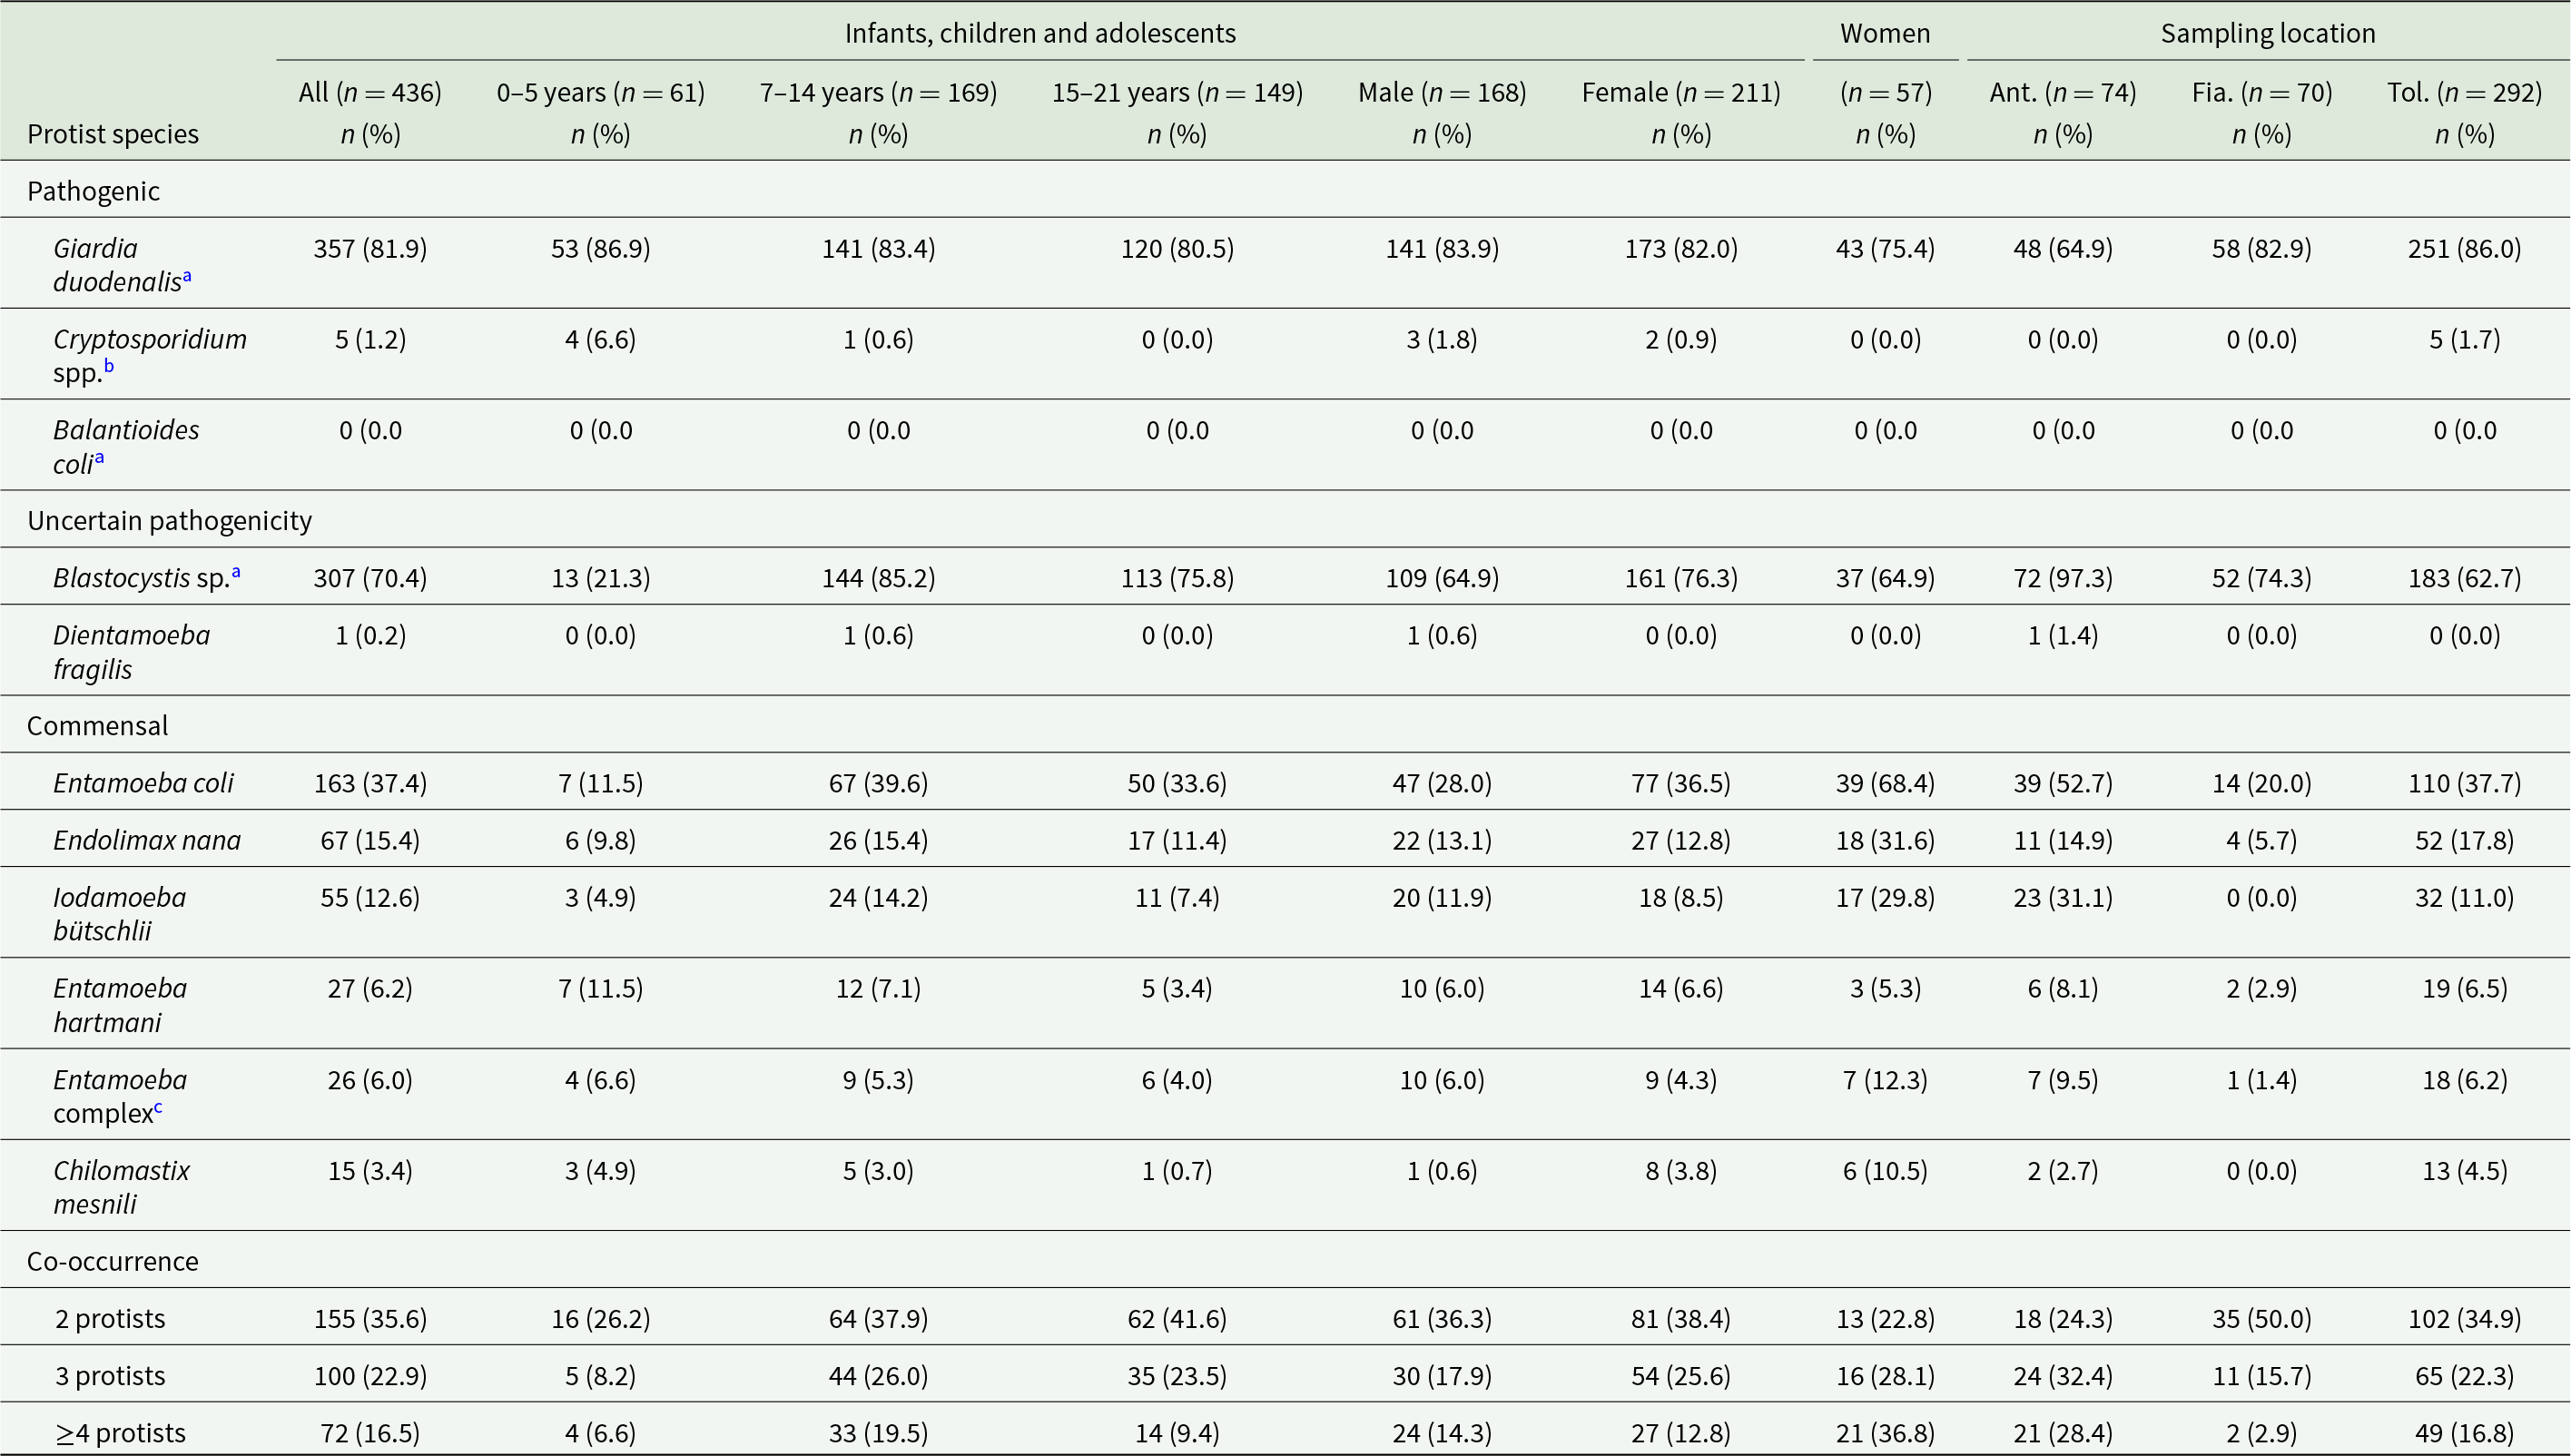Click footnote c on Entamoeba complex
This screenshot has height=1456, width=2571.
click(158, 1108)
